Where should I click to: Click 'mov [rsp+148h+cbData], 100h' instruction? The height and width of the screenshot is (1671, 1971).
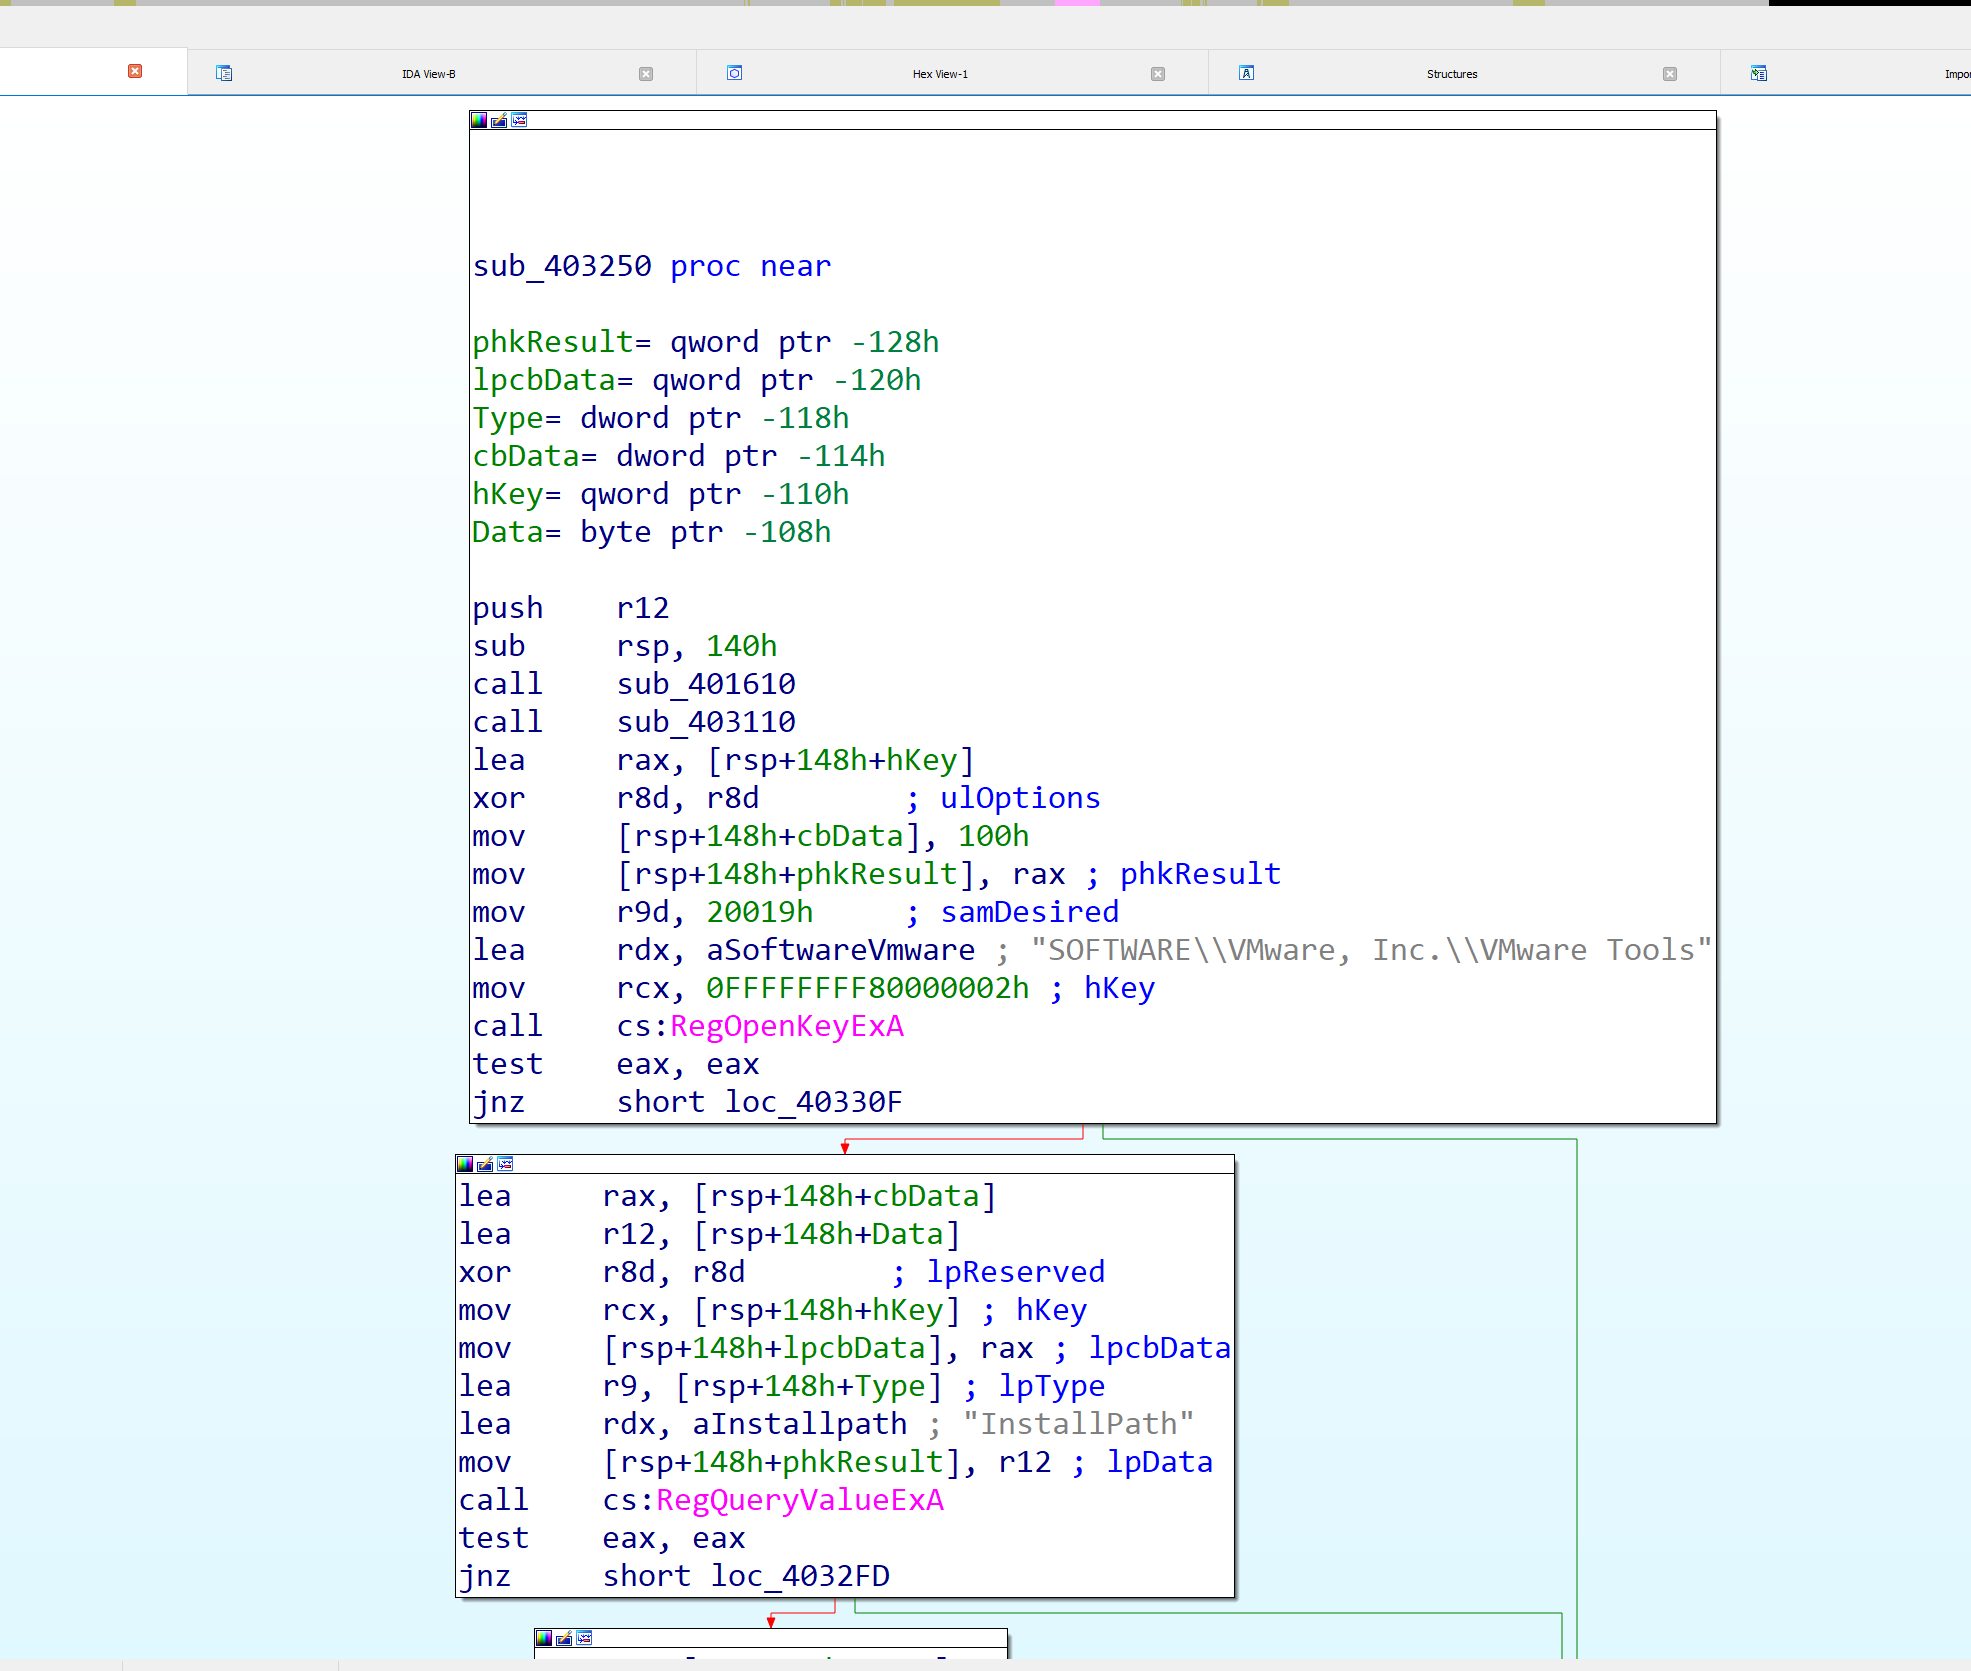tap(751, 836)
